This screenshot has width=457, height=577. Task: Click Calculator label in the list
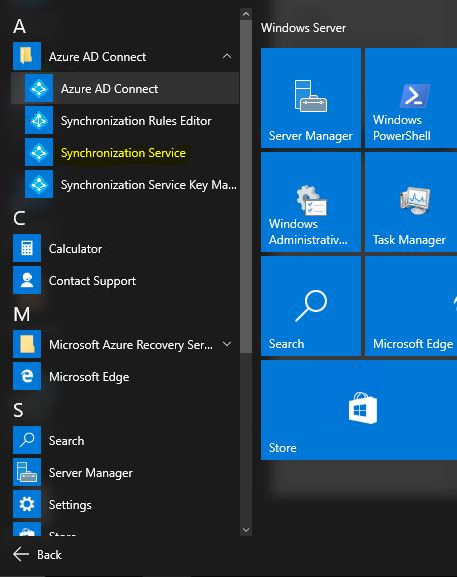point(75,249)
